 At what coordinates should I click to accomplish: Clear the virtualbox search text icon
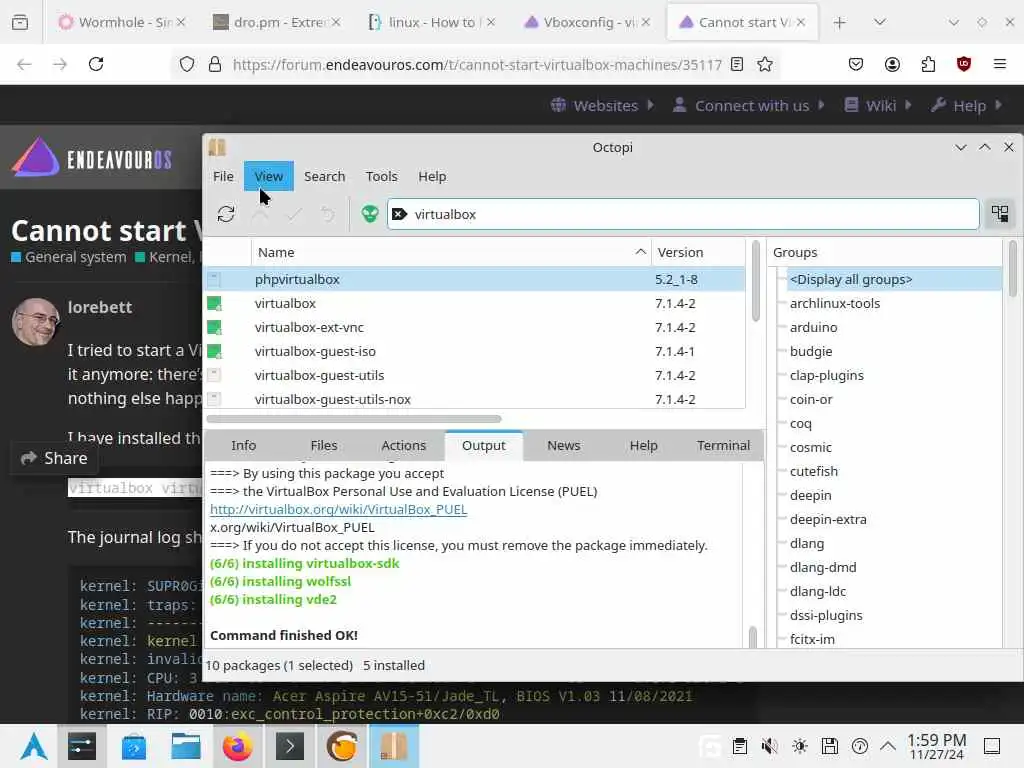pyautogui.click(x=400, y=214)
